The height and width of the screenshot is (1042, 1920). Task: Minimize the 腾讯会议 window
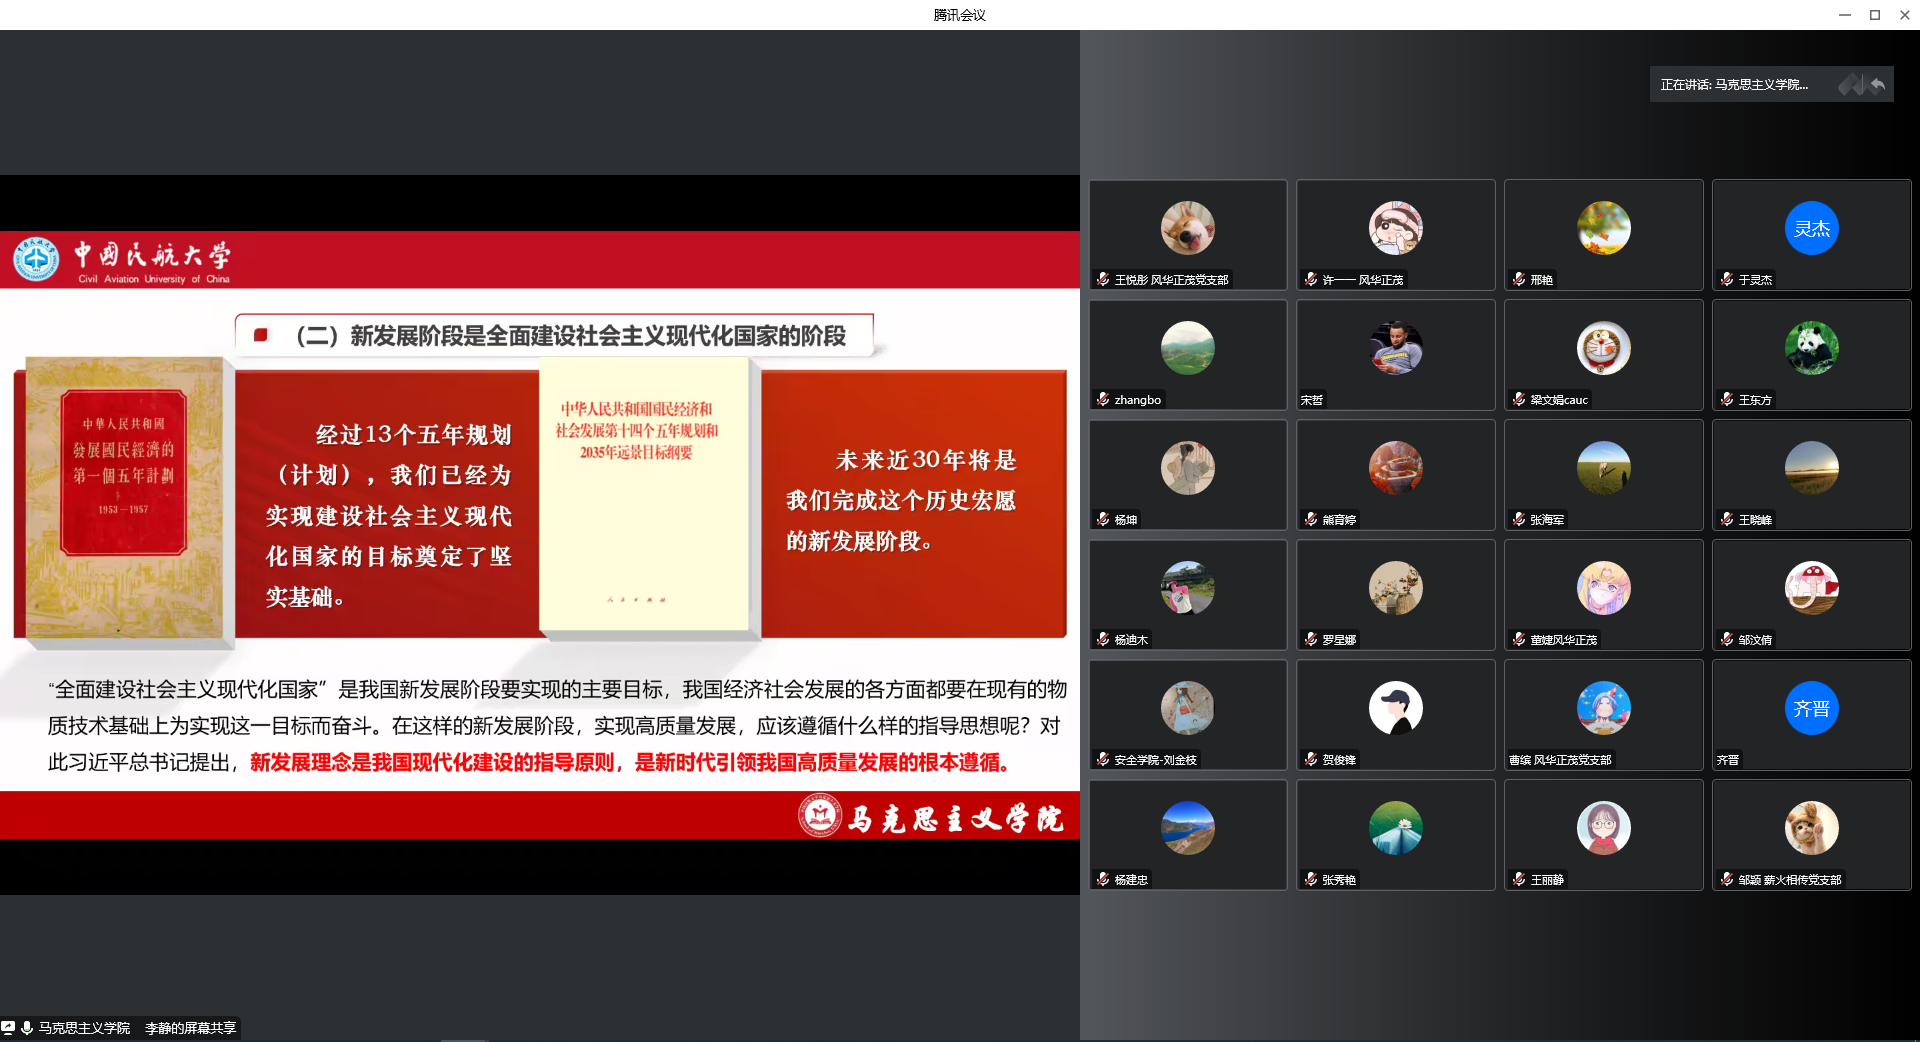[1845, 14]
